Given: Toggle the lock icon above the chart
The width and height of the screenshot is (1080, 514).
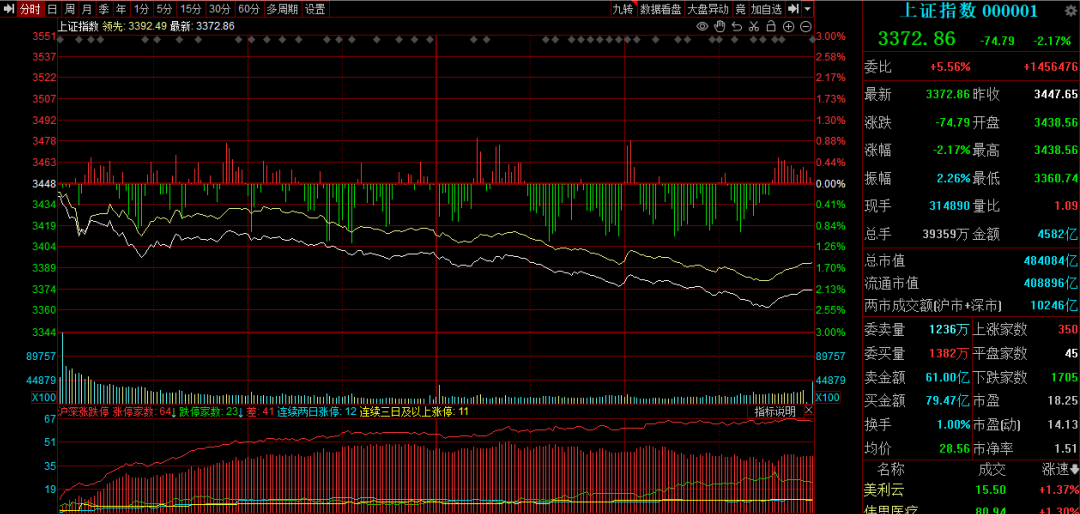Looking at the screenshot, I should (x=771, y=27).
